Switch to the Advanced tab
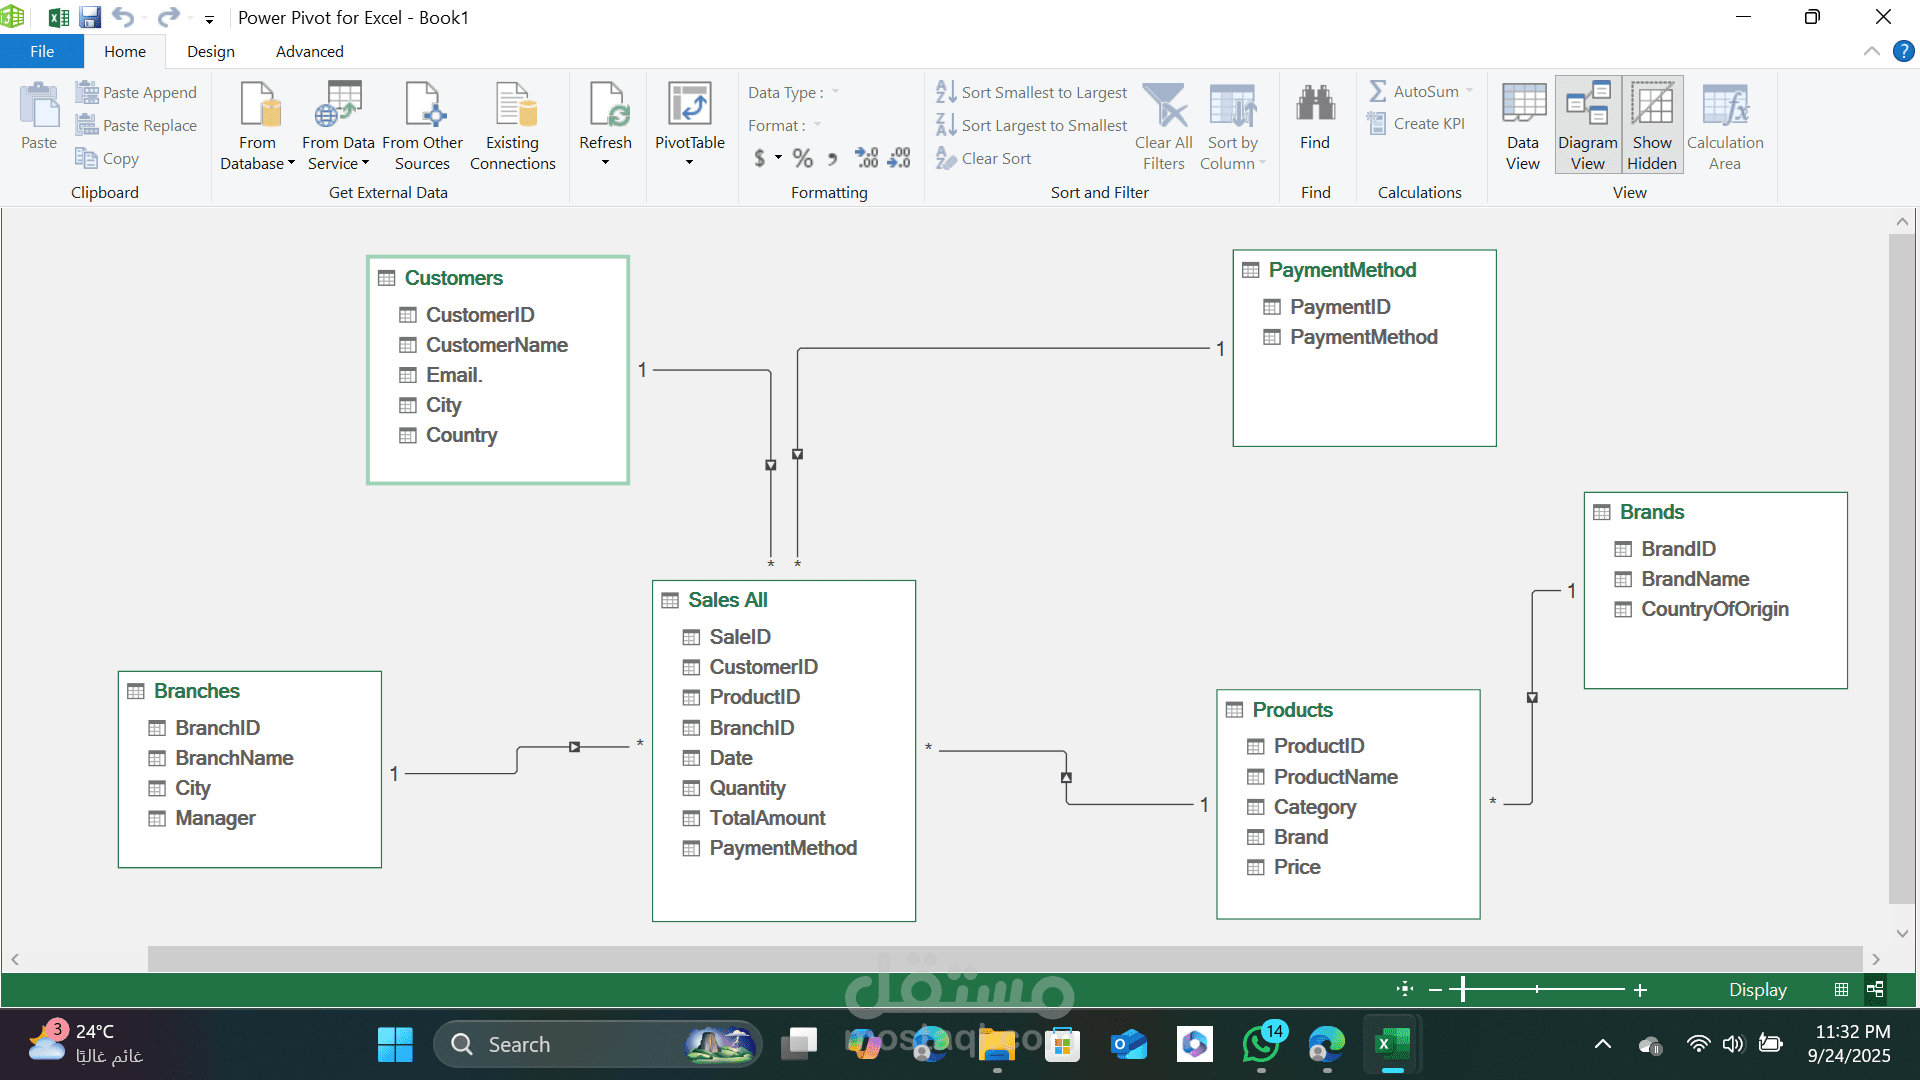The height and width of the screenshot is (1080, 1920). tap(309, 51)
